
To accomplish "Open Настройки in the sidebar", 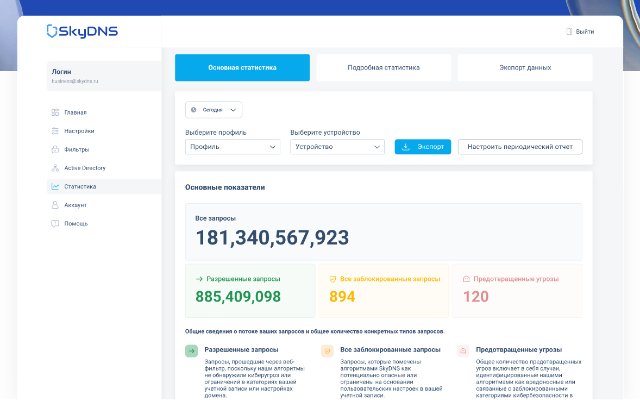I will 104,131.
